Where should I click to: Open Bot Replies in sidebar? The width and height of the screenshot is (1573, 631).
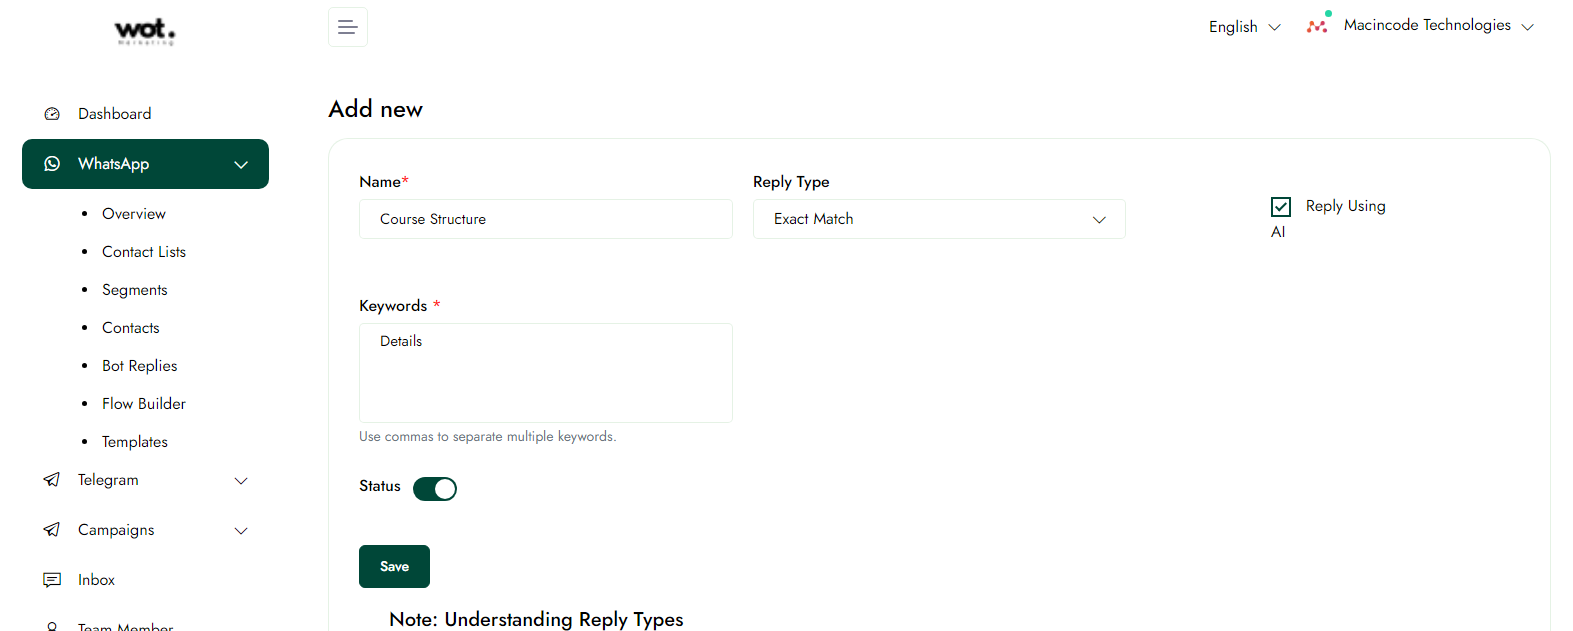[x=139, y=366]
